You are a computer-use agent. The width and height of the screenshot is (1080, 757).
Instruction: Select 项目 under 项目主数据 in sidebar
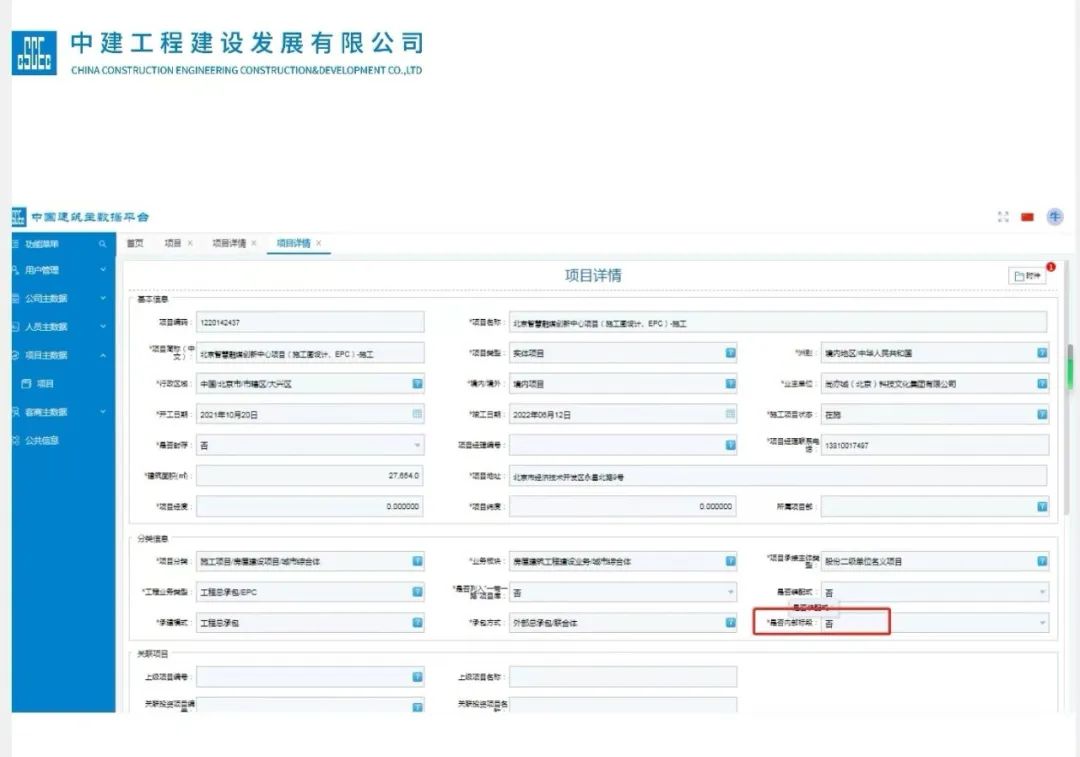(x=45, y=383)
